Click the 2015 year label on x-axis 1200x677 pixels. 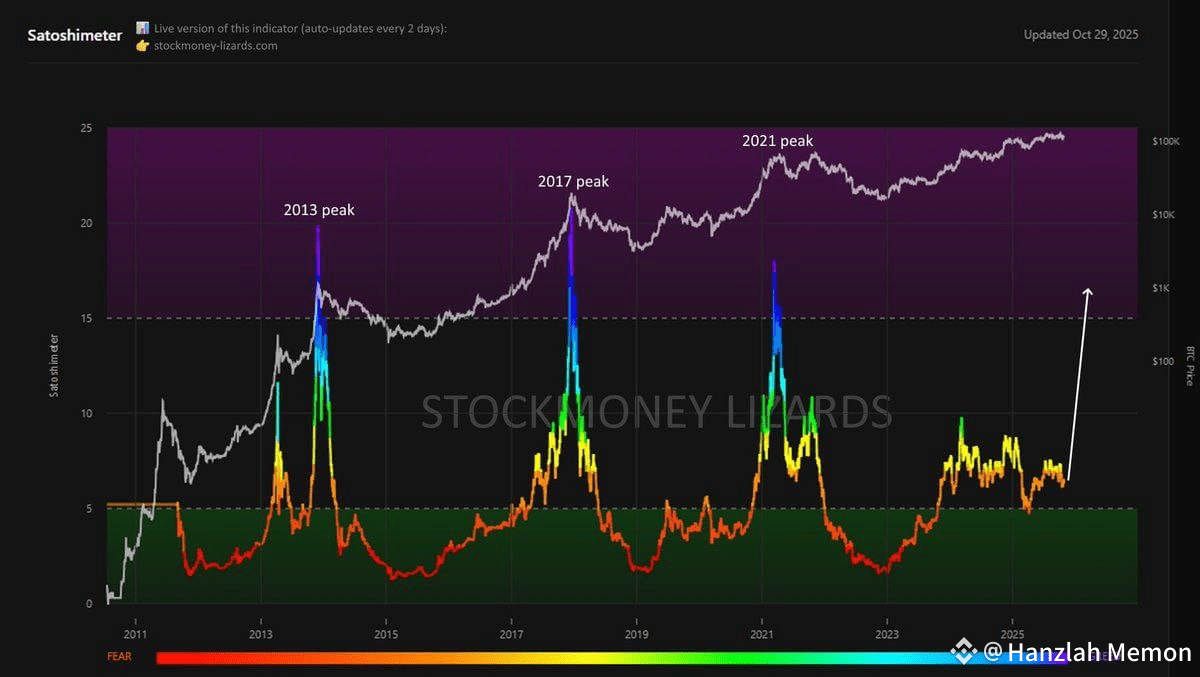coord(386,634)
